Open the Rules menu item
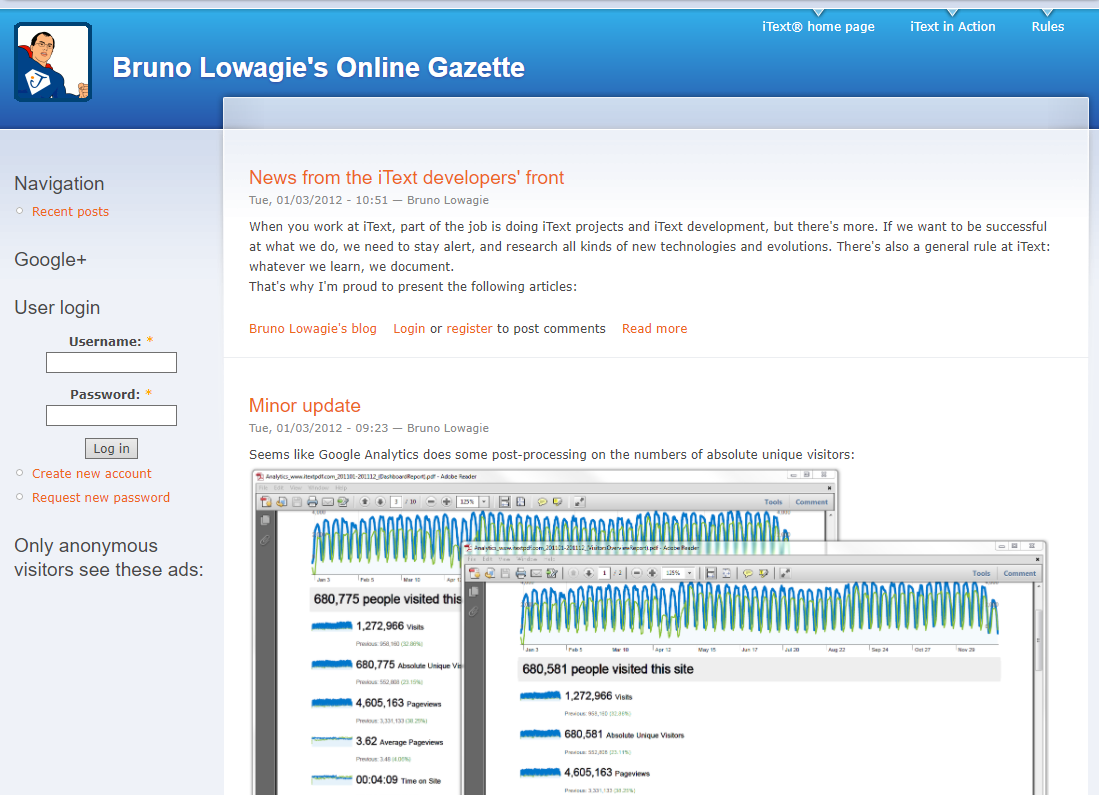Image resolution: width=1099 pixels, height=795 pixels. 1047,27
